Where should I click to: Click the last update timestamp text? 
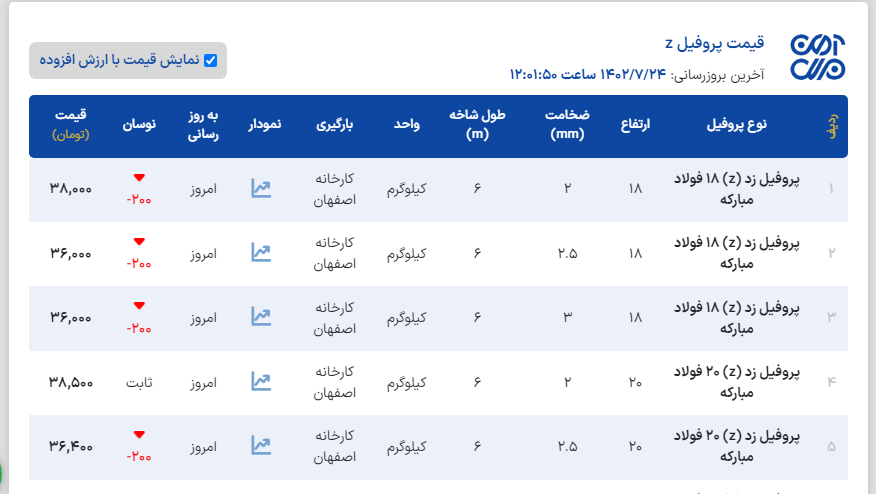[x=637, y=75]
